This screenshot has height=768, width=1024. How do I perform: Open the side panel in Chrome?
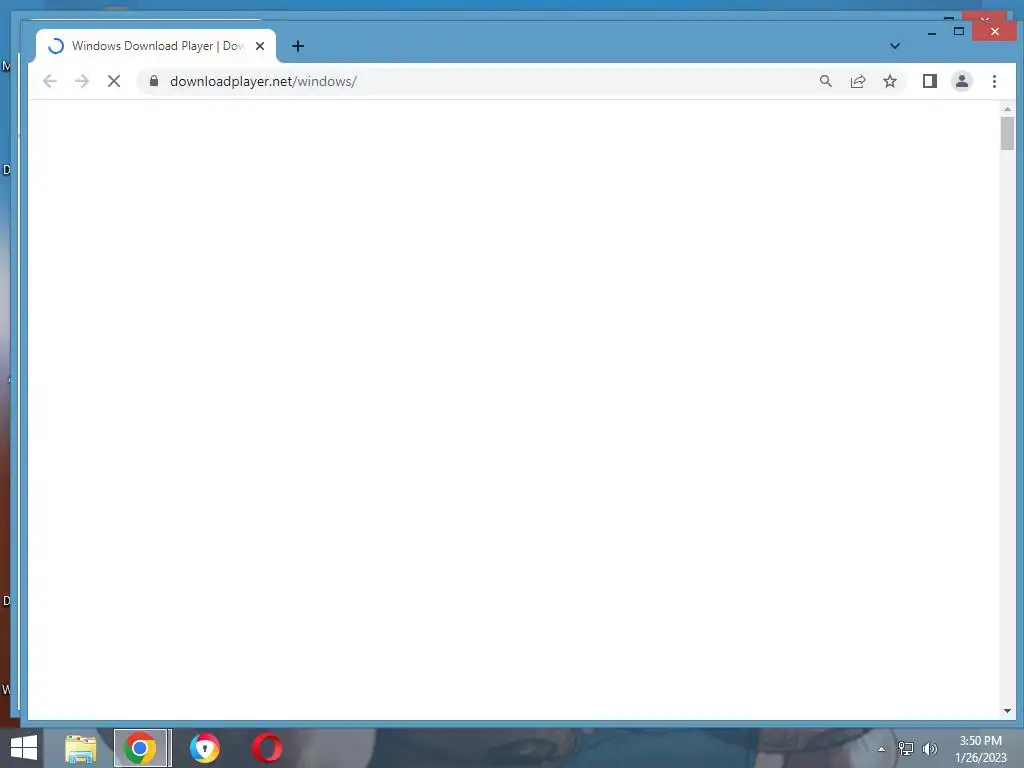[x=929, y=81]
